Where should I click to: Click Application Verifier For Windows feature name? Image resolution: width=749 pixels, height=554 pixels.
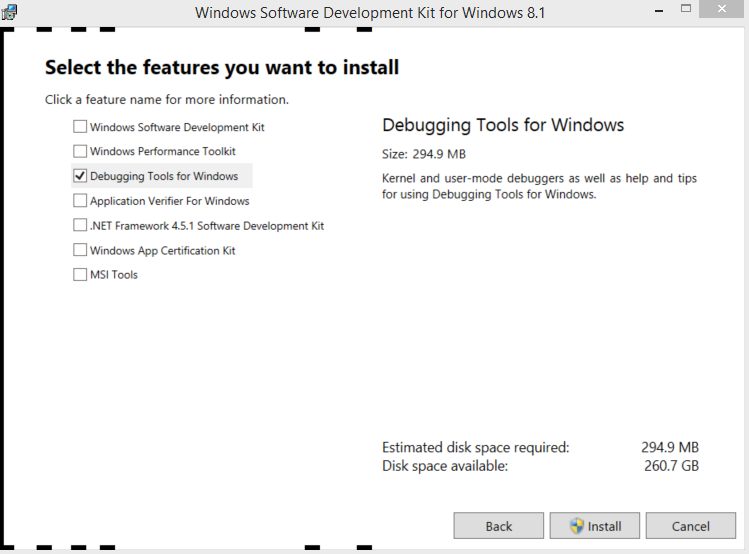170,201
